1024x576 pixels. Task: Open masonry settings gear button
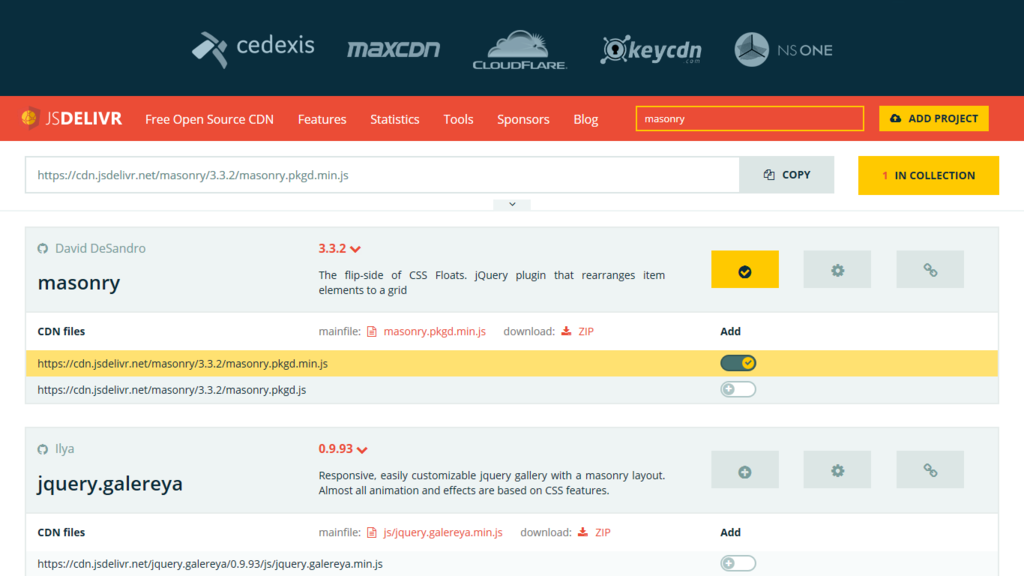click(837, 269)
